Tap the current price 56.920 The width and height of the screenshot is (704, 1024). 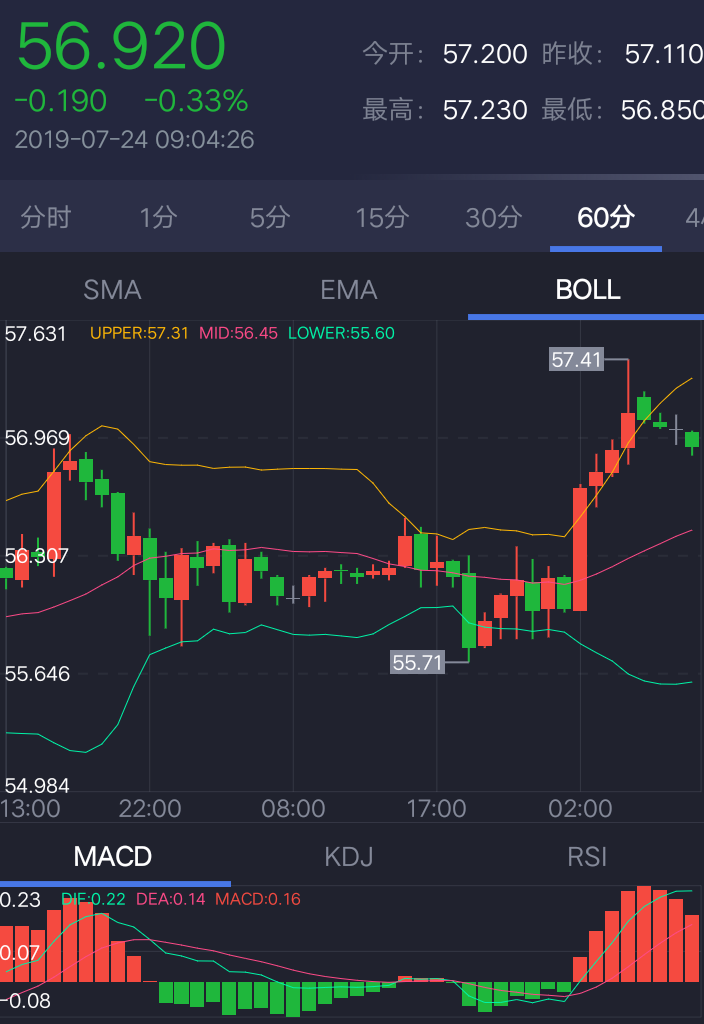click(122, 47)
